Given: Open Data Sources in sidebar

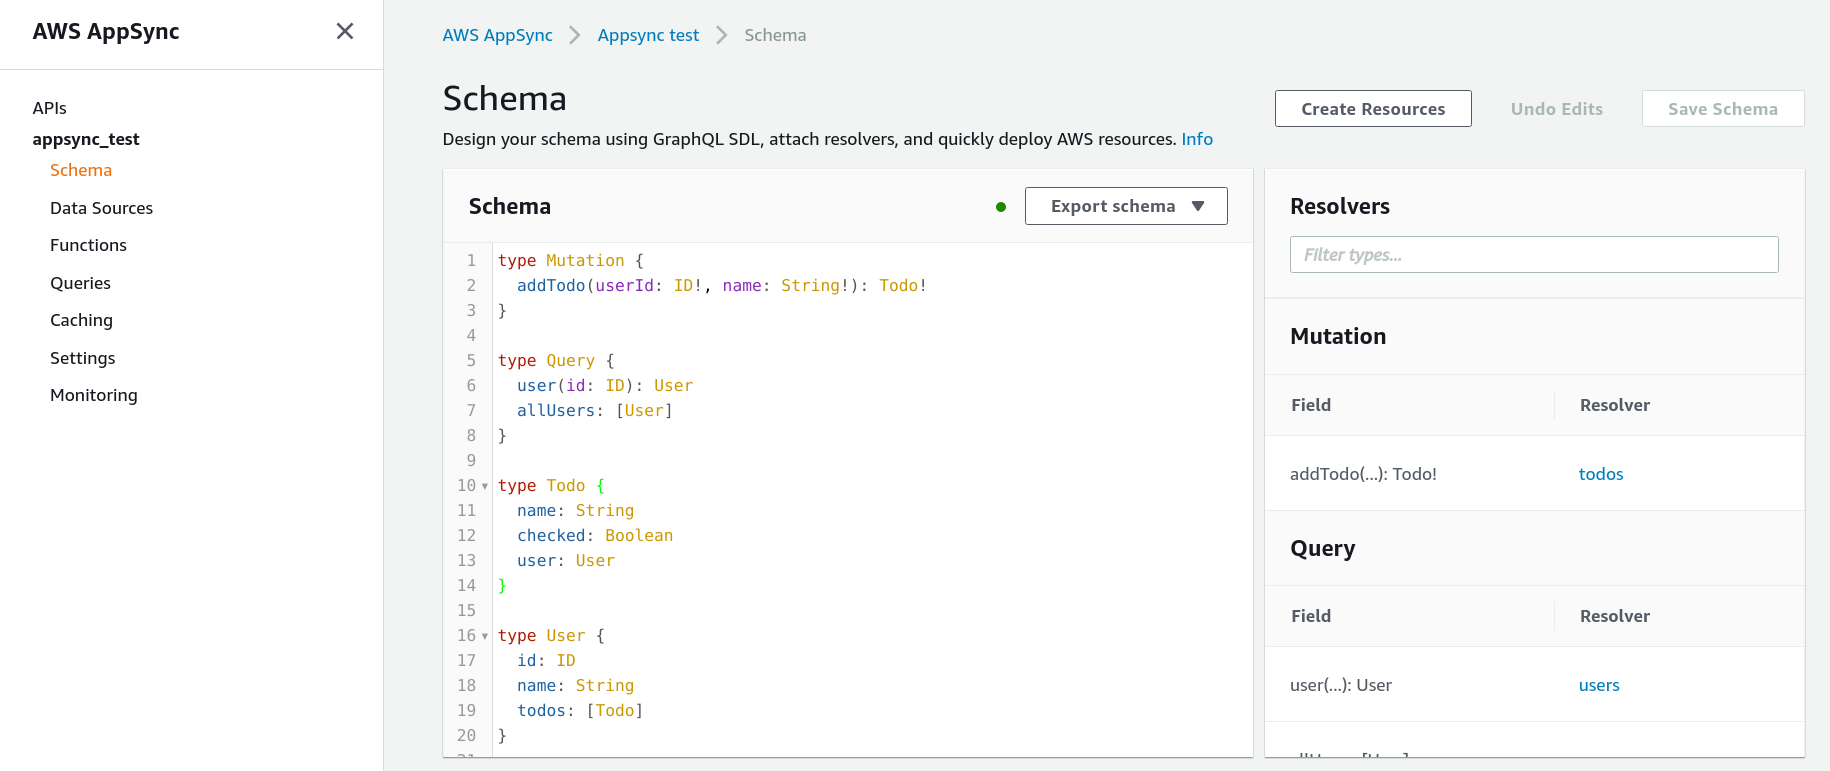Looking at the screenshot, I should [102, 208].
